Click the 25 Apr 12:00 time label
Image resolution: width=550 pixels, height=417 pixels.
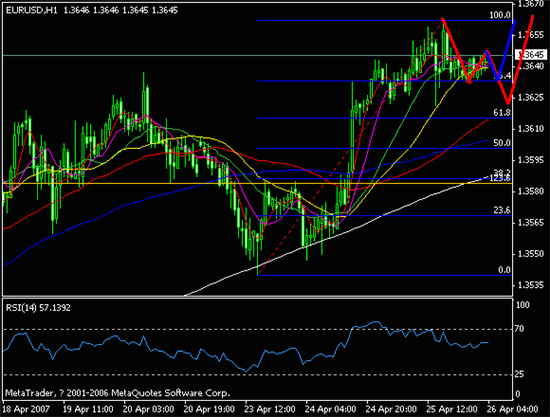click(x=452, y=409)
